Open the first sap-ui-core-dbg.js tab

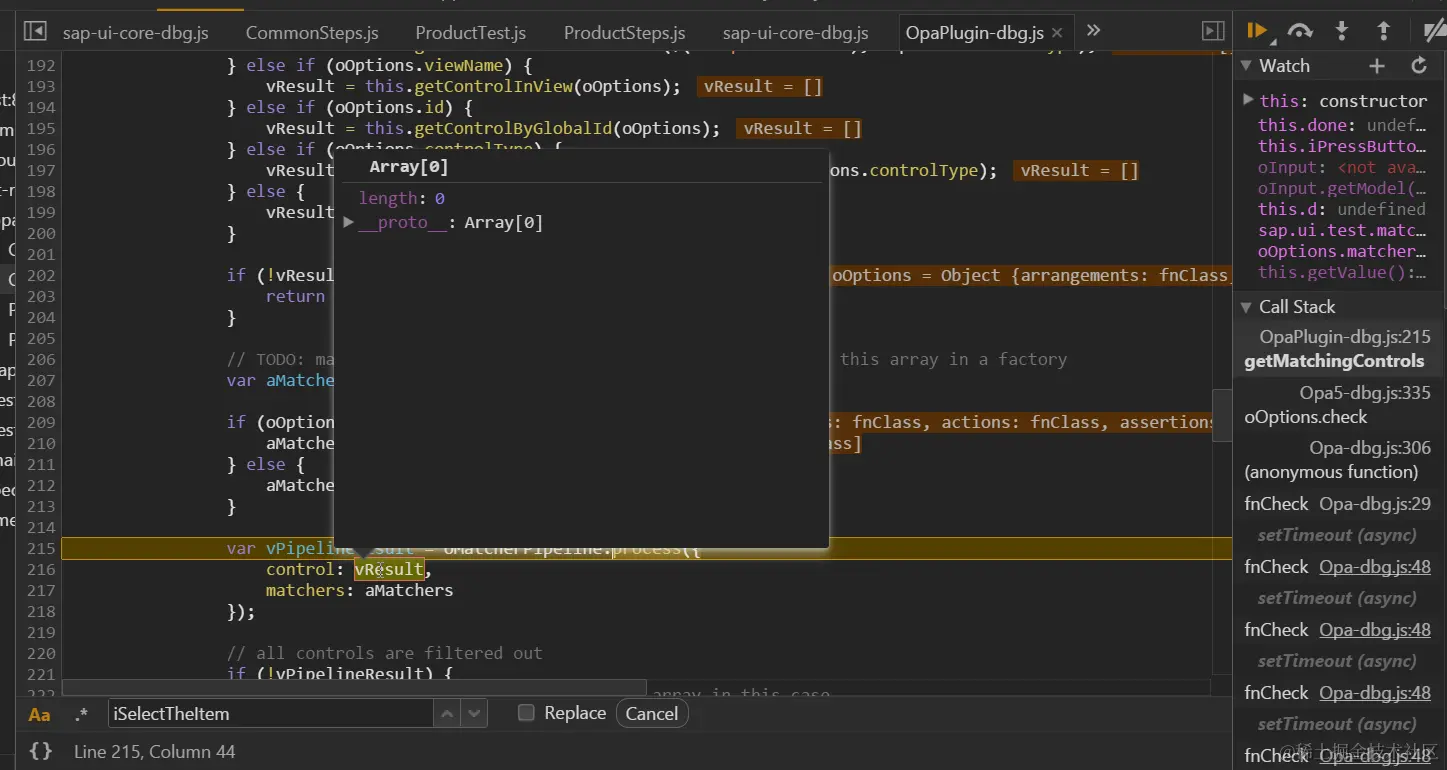coord(136,33)
